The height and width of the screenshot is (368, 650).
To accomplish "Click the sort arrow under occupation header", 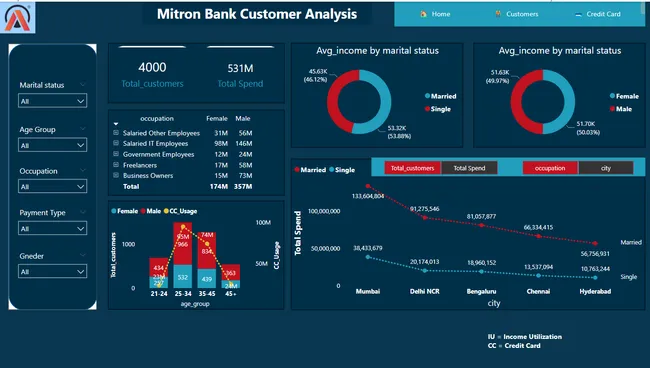I will pos(116,124).
